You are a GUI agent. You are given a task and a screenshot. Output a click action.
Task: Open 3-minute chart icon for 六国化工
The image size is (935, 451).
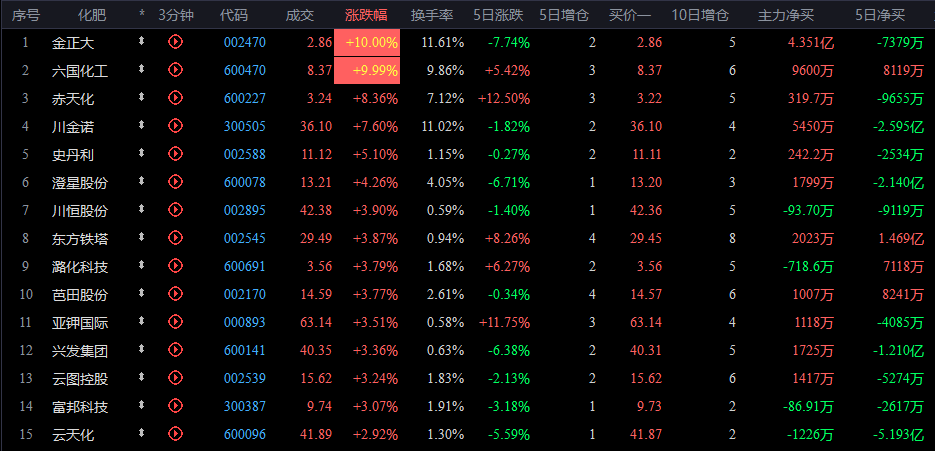pos(176,70)
